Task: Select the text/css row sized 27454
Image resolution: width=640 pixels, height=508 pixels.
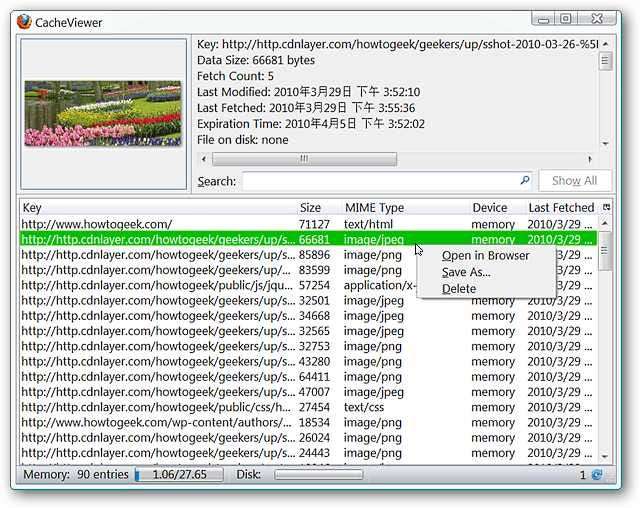Action: [x=308, y=407]
